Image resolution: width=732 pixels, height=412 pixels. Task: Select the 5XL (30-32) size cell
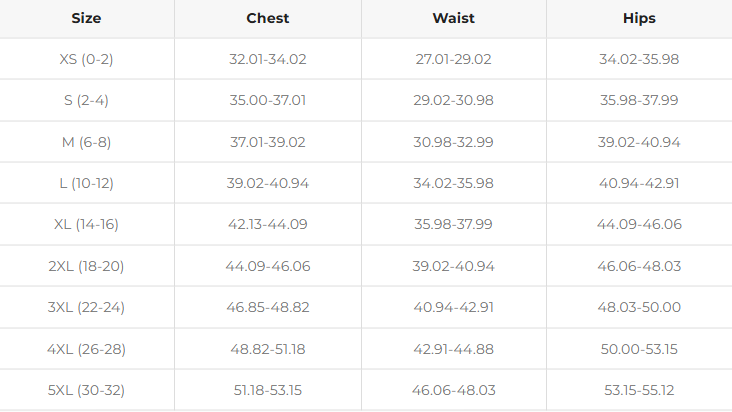[x=86, y=390]
